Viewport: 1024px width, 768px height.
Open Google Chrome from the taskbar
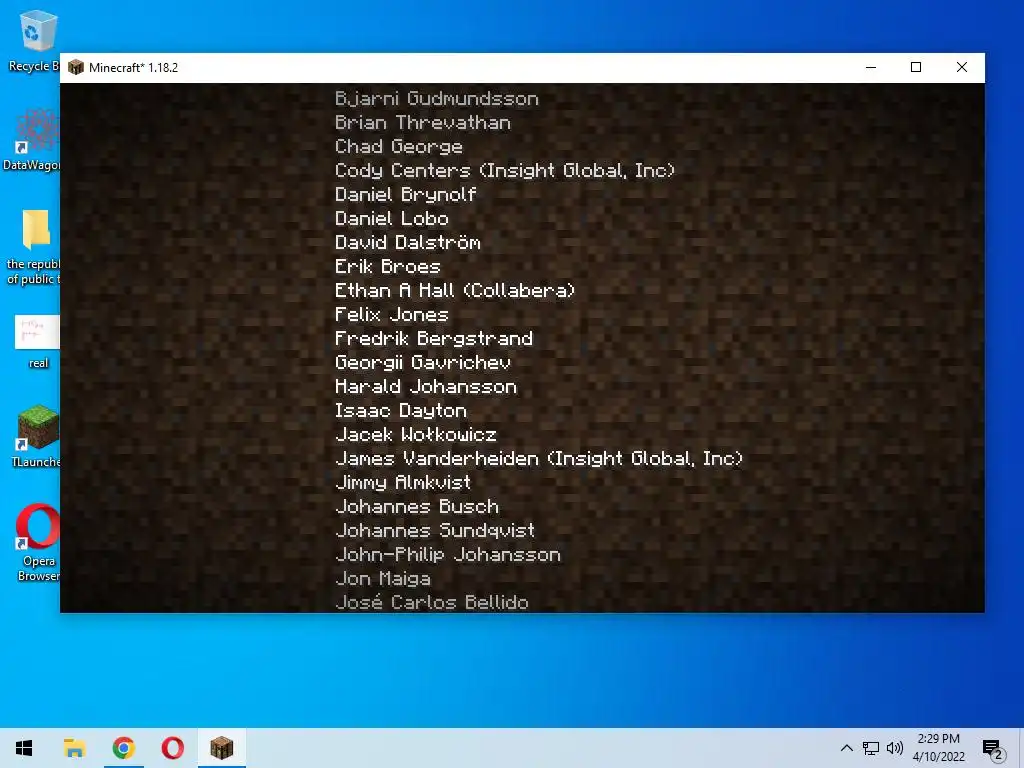(x=123, y=748)
